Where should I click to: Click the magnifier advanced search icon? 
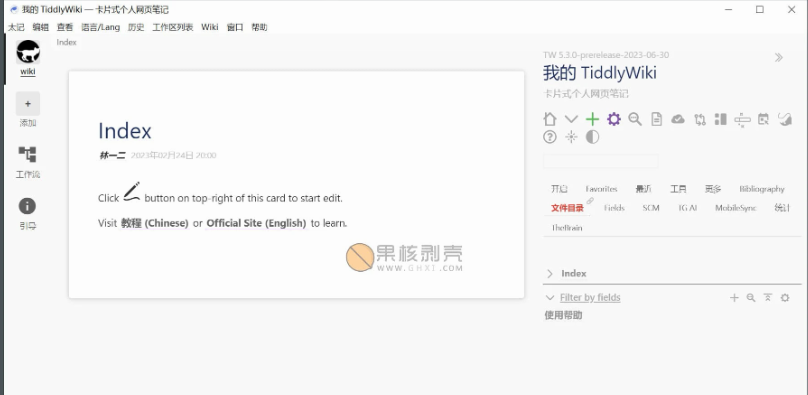click(x=635, y=119)
